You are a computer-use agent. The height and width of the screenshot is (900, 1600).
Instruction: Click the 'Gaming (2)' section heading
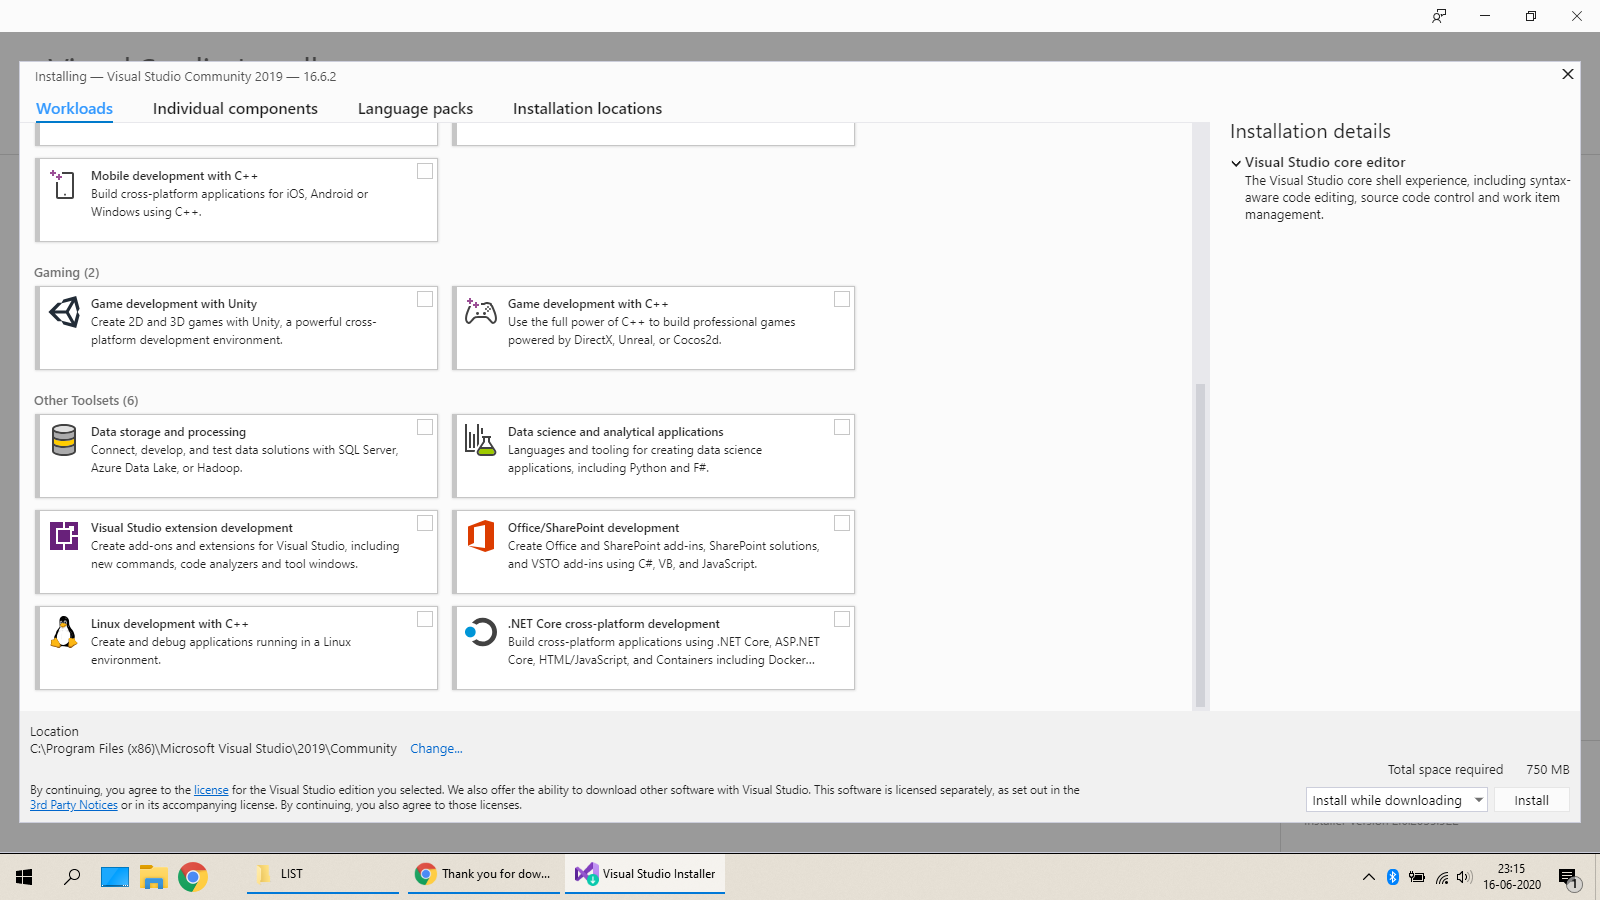point(67,272)
